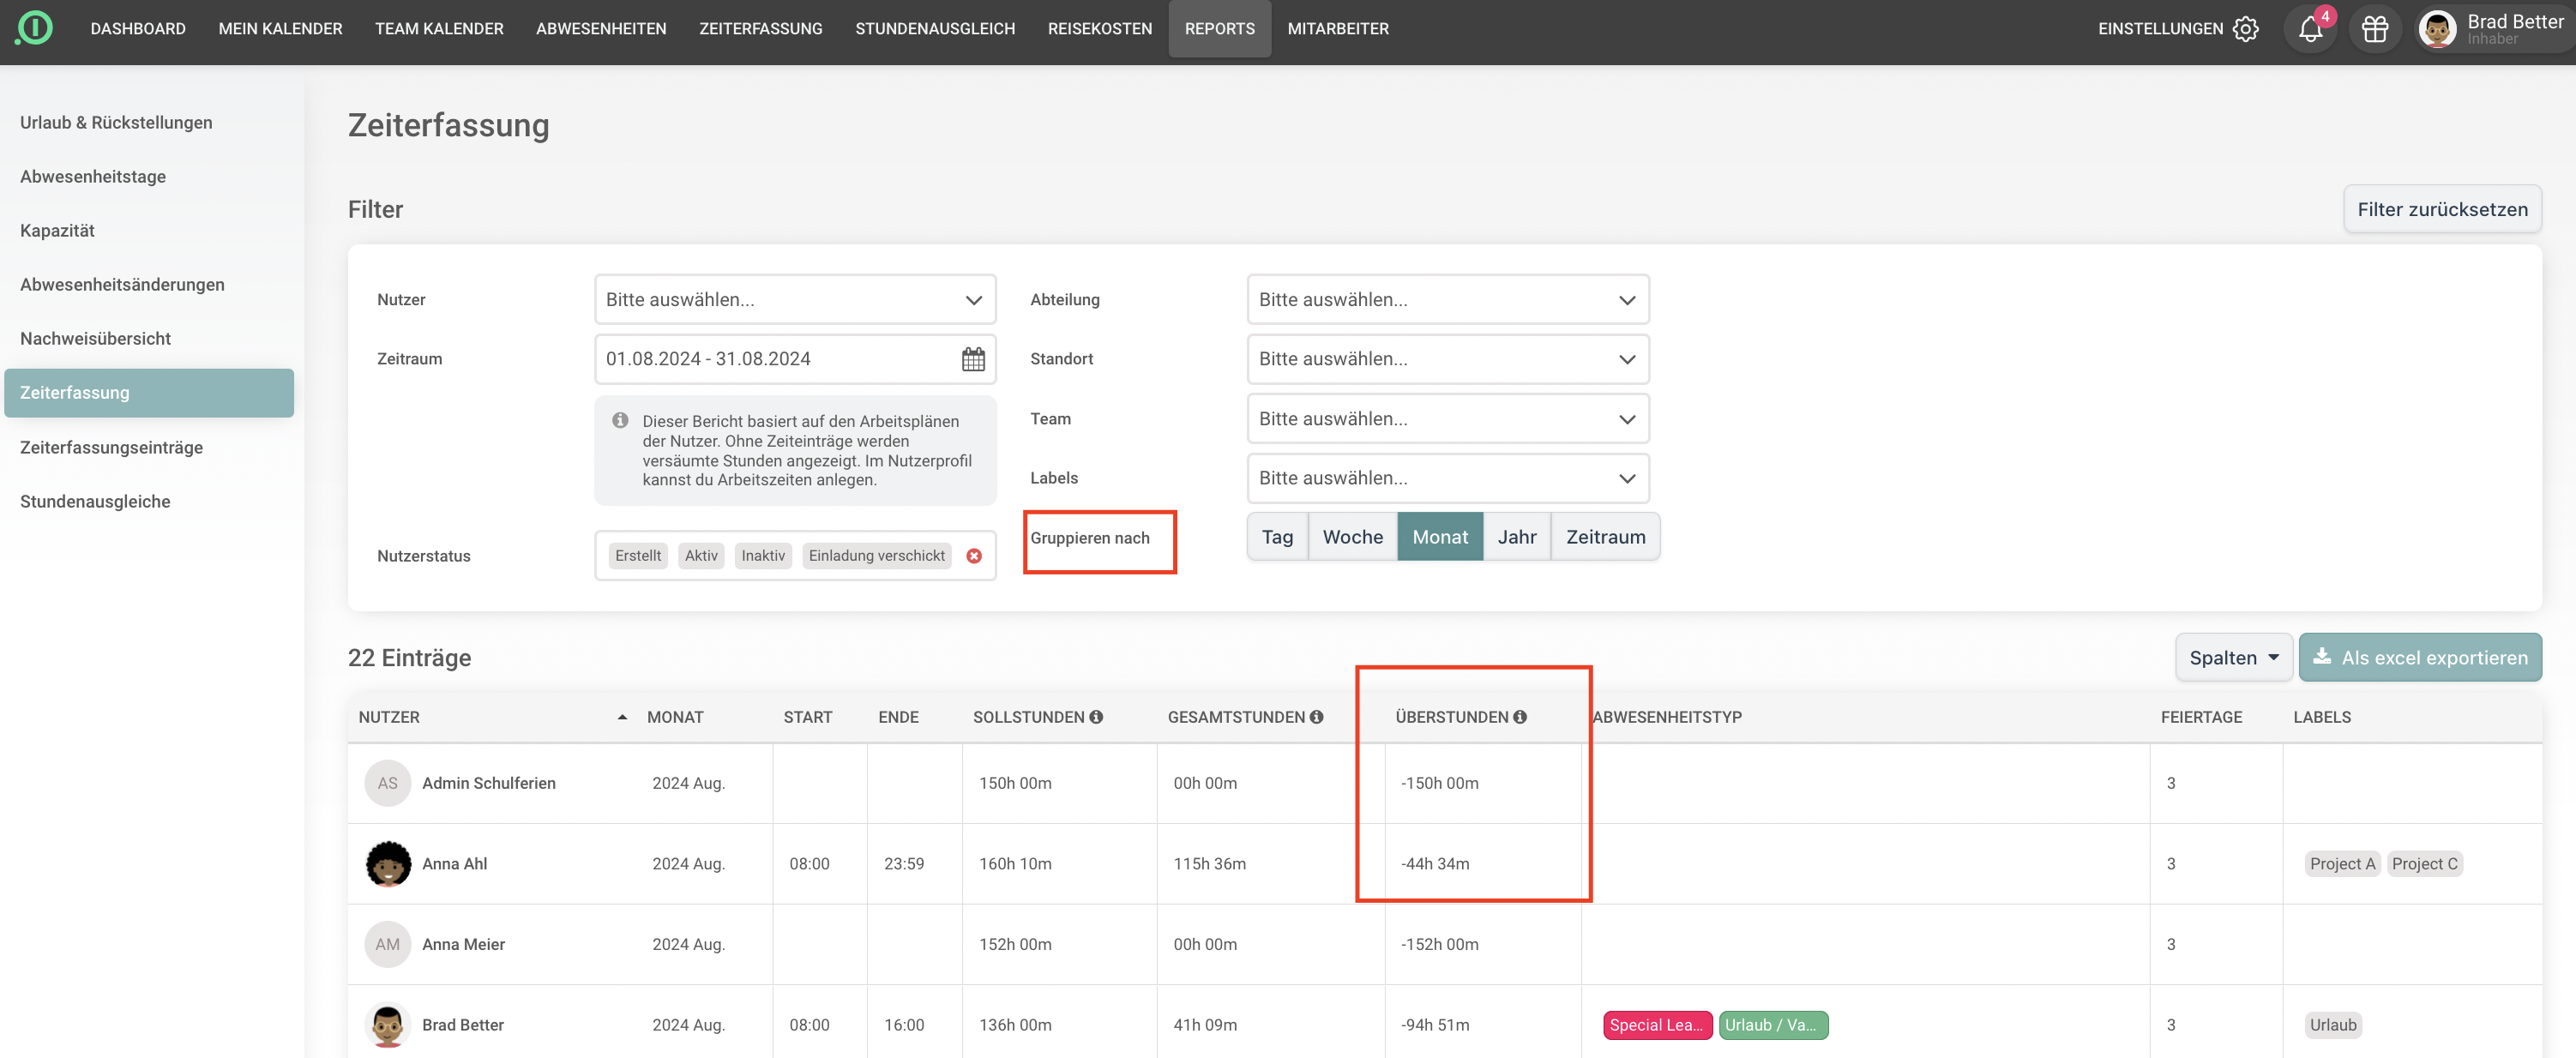This screenshot has width=2576, height=1058.
Task: Open Einstellungen link
Action: tap(2160, 29)
